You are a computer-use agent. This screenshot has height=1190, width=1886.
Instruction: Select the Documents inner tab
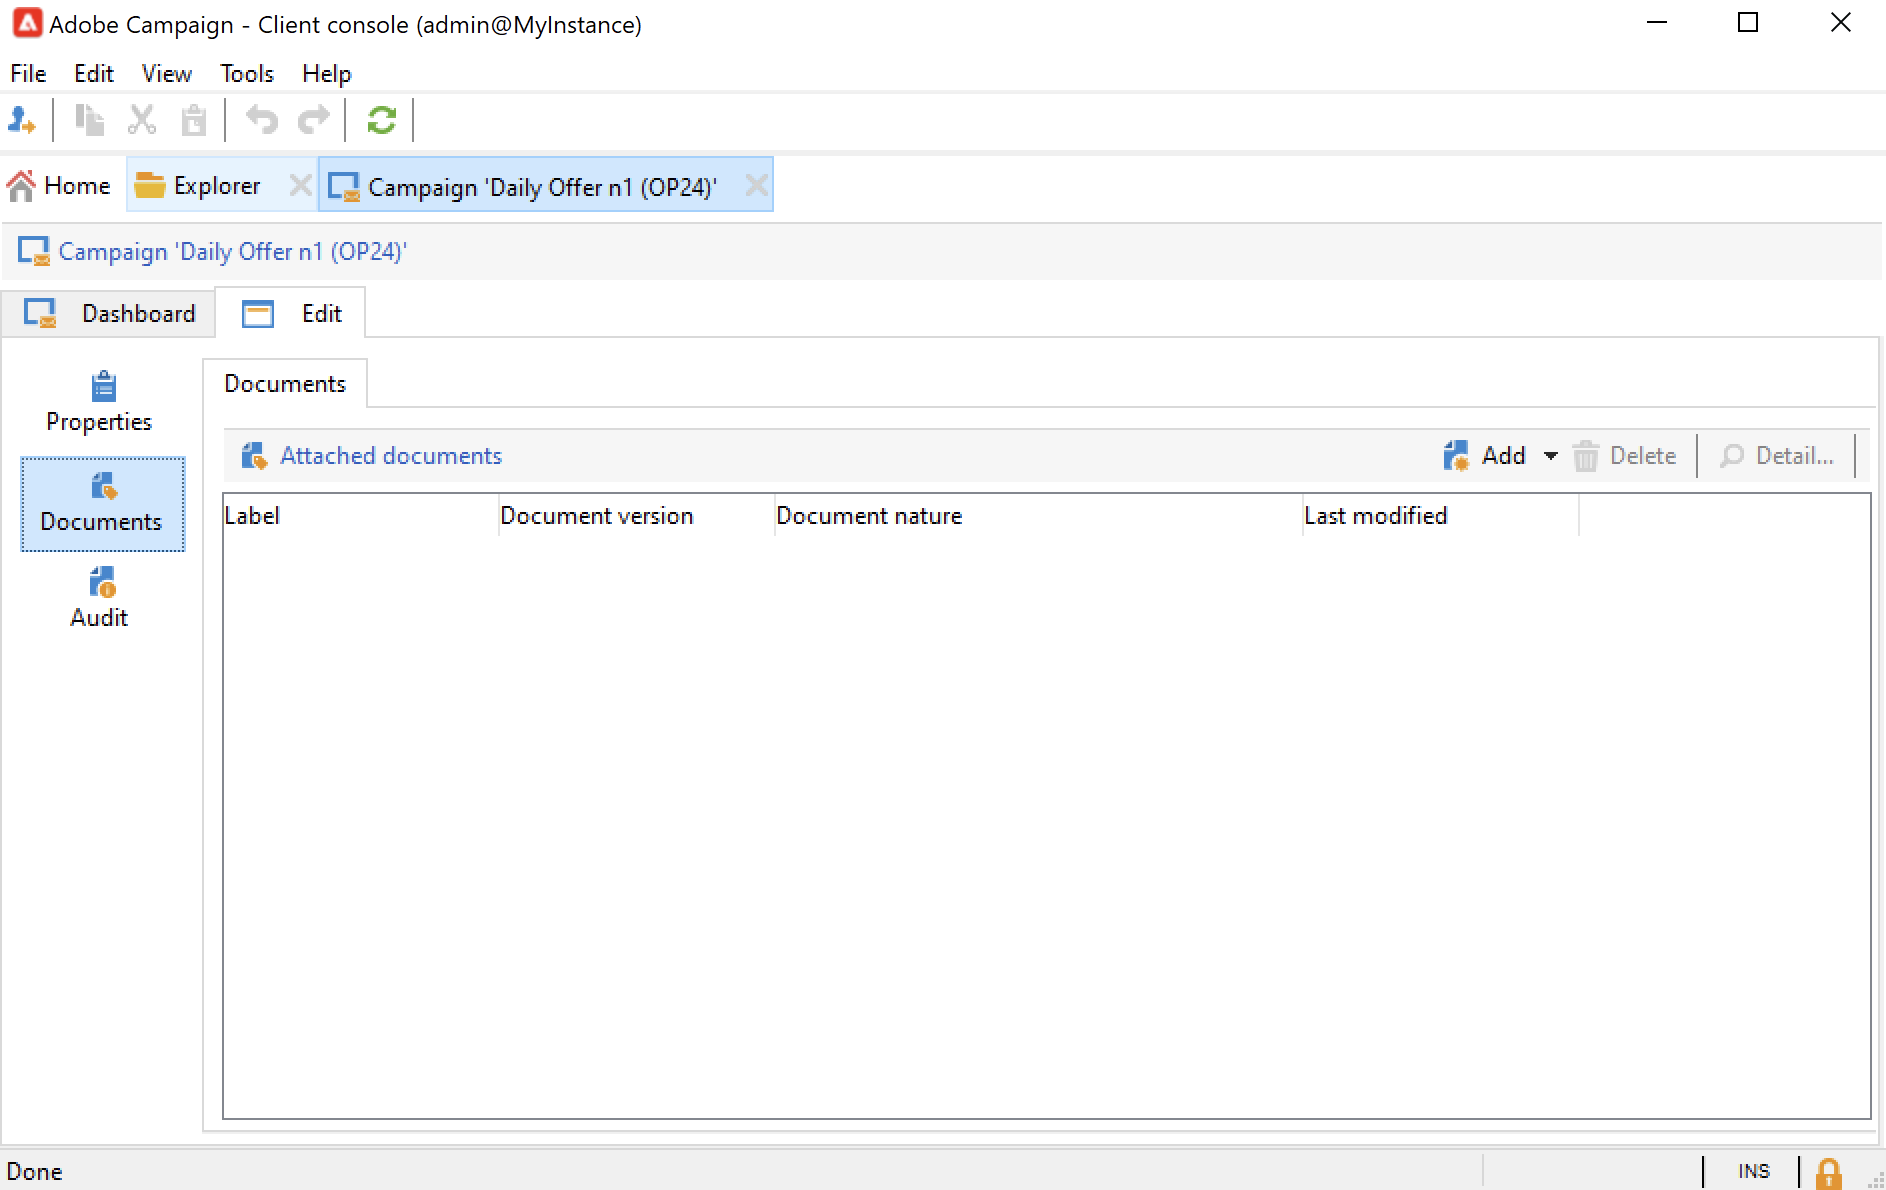click(285, 384)
